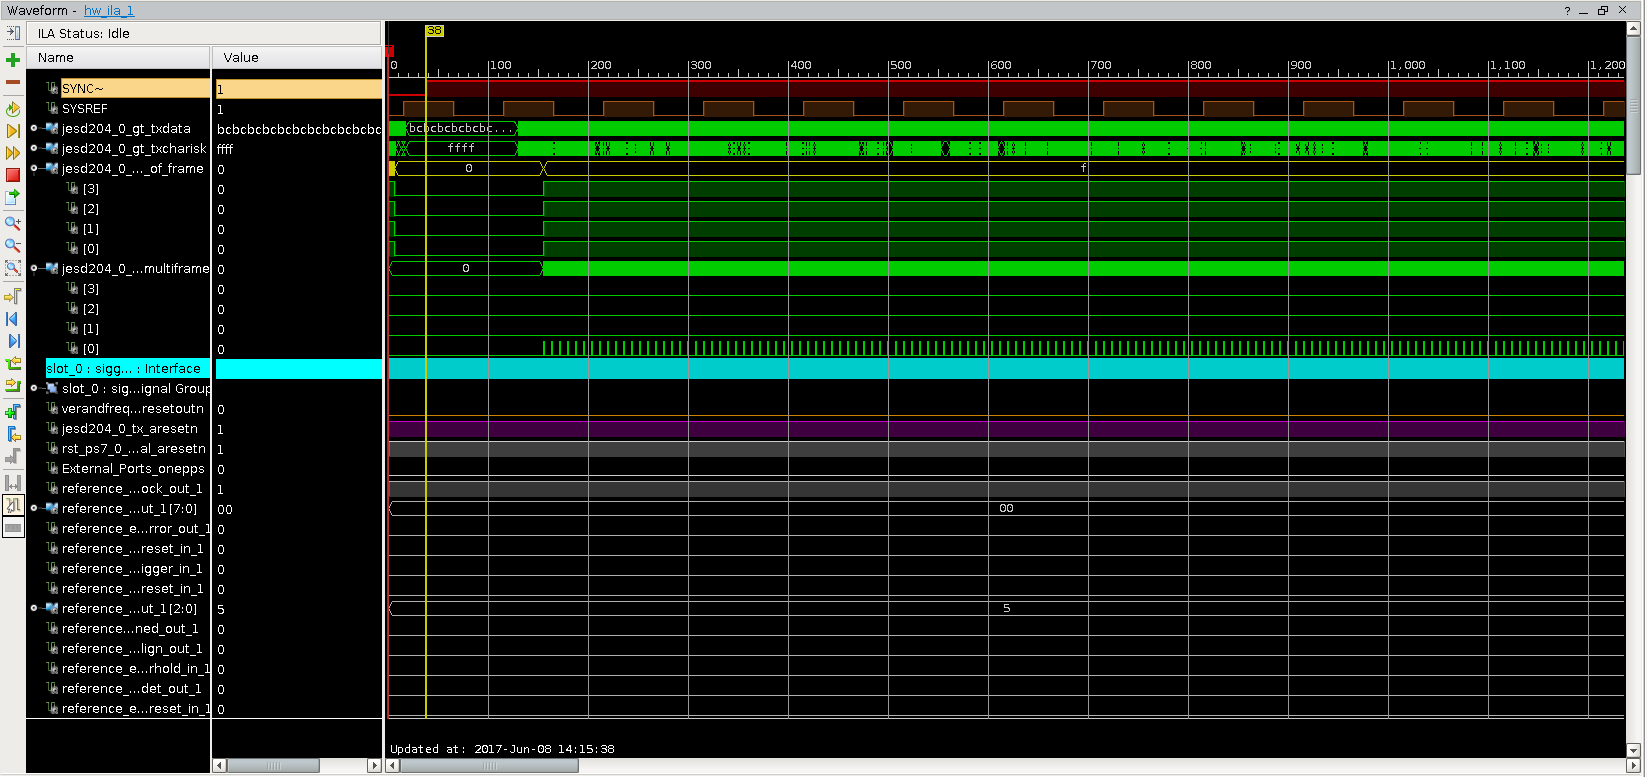Click the bottom toolbar icon below snap toggle

[x=13, y=527]
